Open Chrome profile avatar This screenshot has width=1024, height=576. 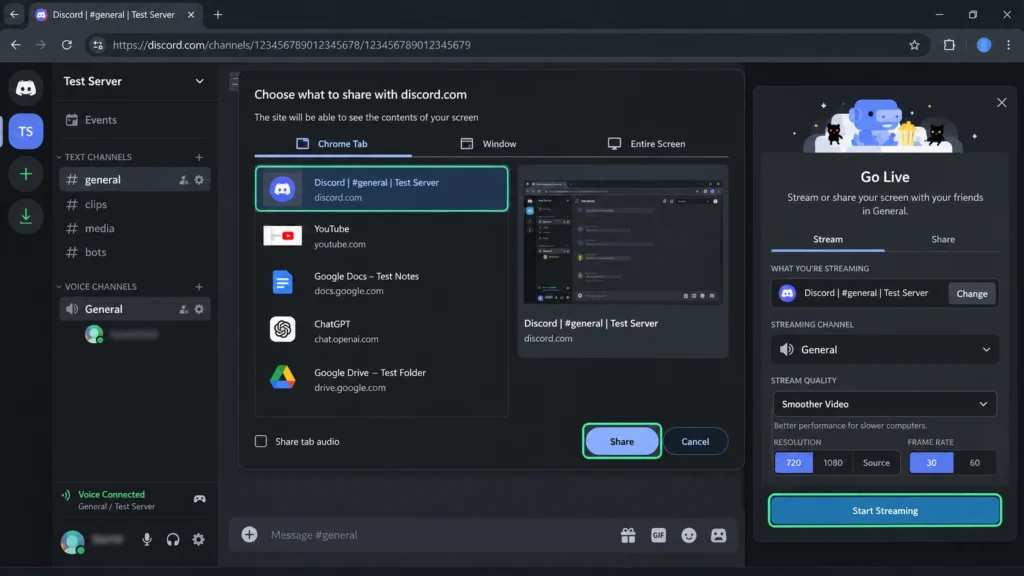(x=984, y=45)
